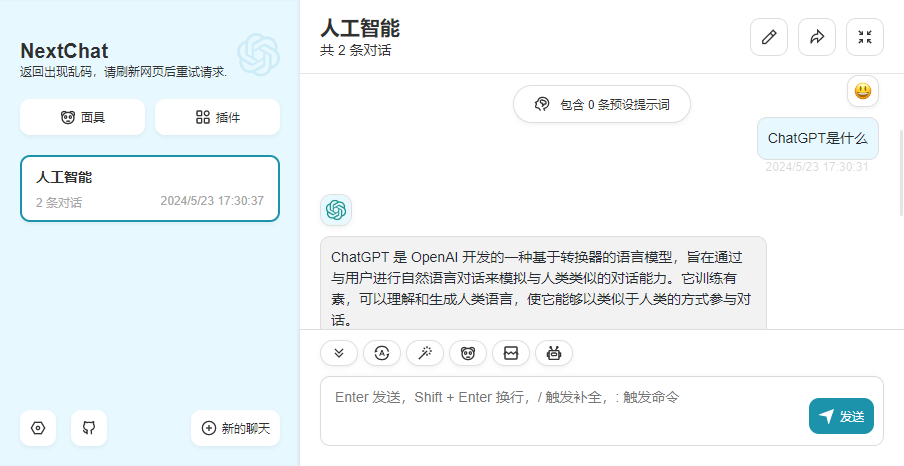Expand the 包含 0 条预设提示词 prompt pill
The width and height of the screenshot is (904, 466).
(x=602, y=104)
